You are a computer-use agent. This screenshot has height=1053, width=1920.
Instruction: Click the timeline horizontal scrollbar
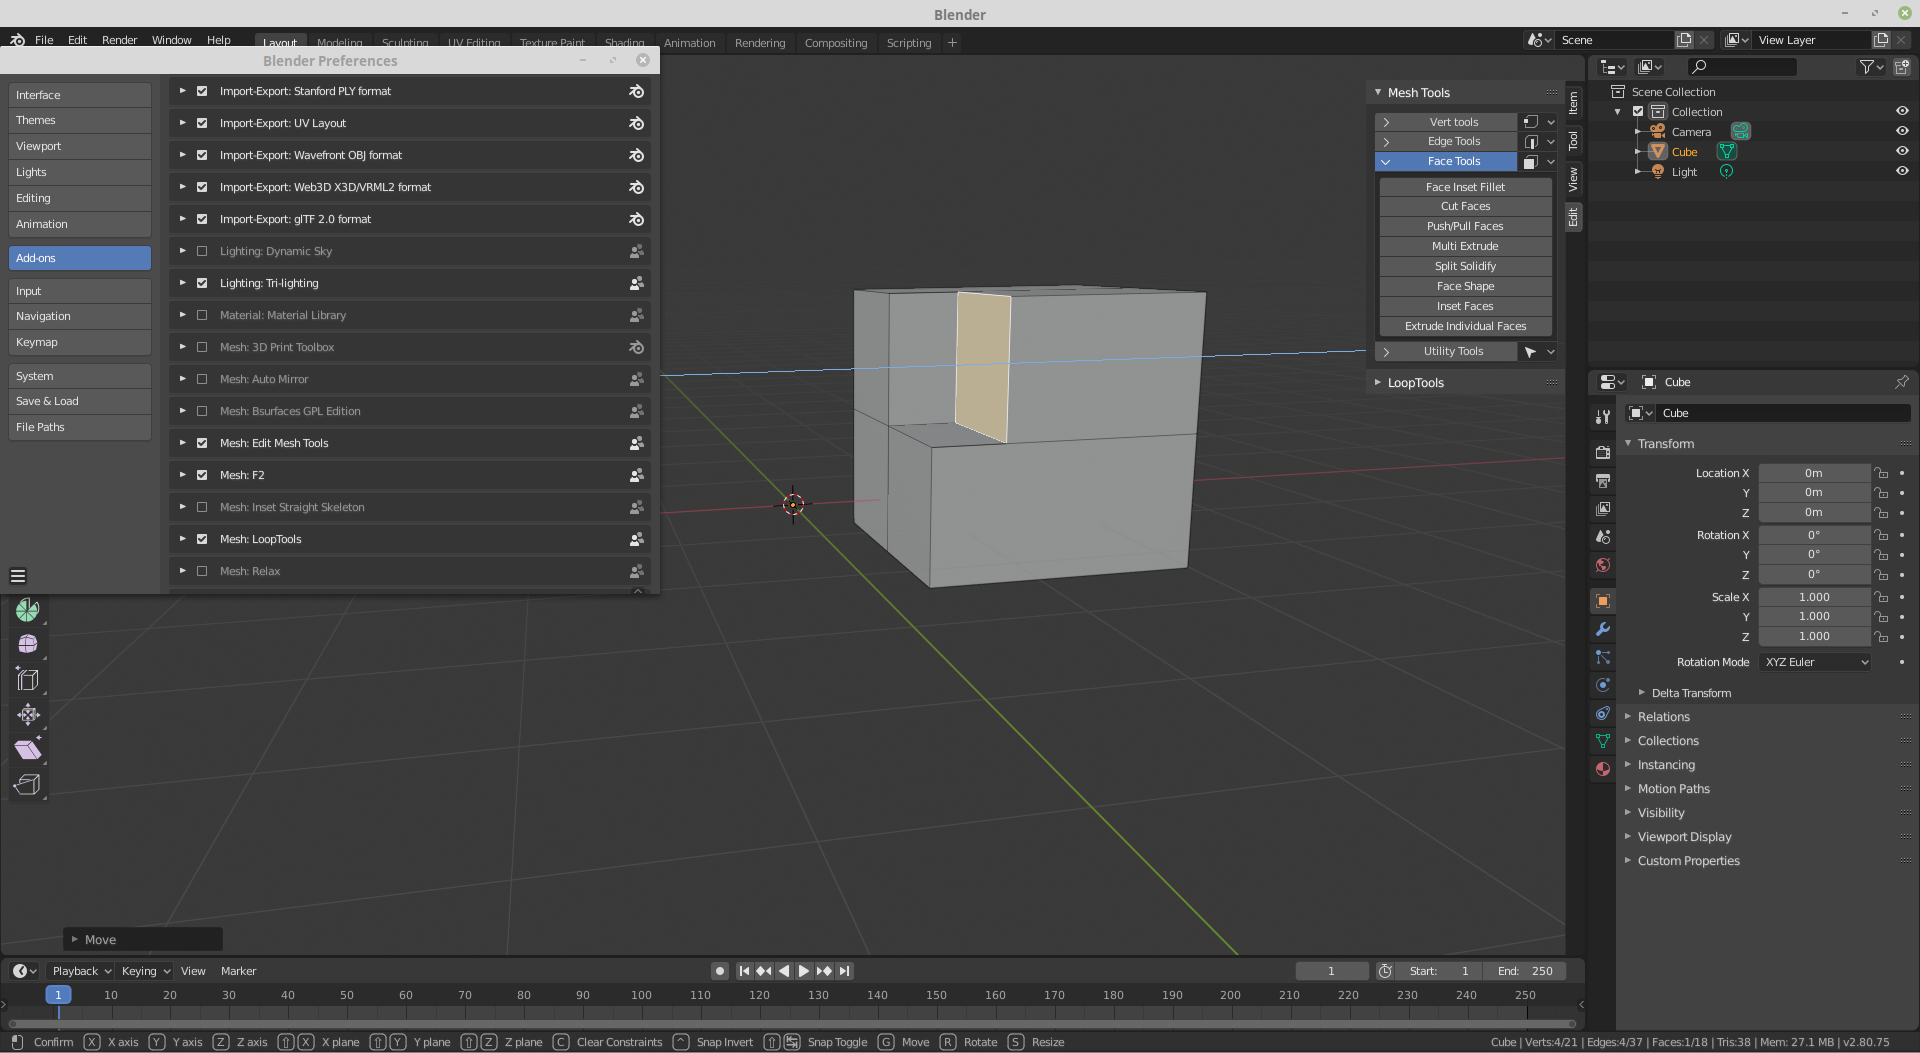792,1023
